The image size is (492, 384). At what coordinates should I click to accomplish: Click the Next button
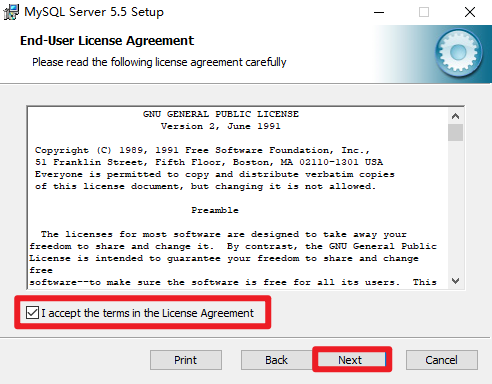click(x=350, y=360)
